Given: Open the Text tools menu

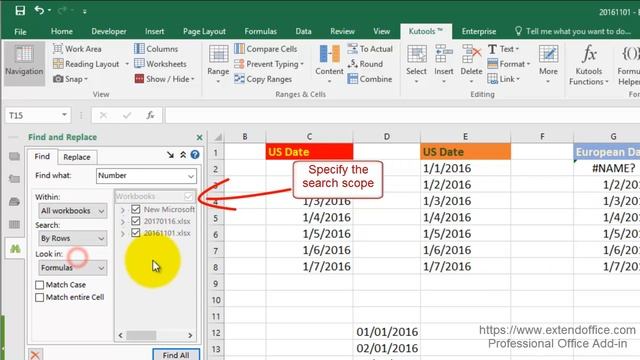Looking at the screenshot, I should pyautogui.click(x=503, y=49).
